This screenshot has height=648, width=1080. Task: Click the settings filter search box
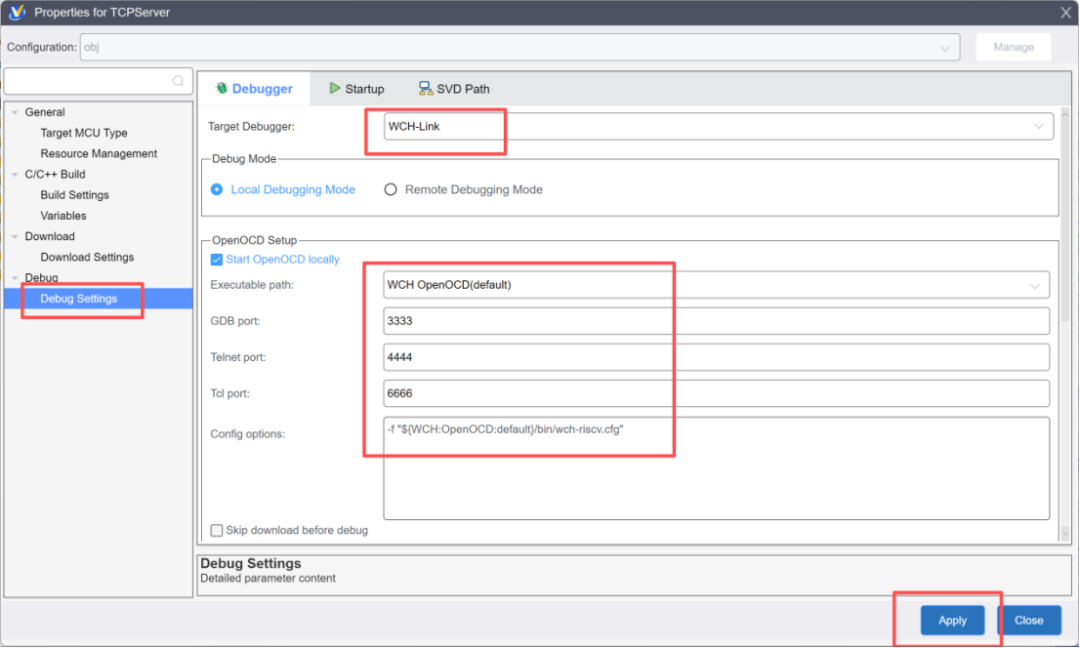(x=98, y=81)
